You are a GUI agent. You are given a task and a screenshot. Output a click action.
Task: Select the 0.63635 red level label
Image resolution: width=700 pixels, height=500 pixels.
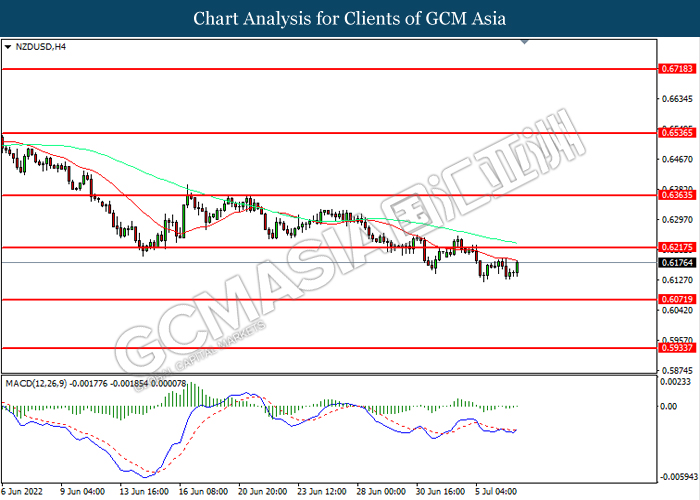click(677, 195)
